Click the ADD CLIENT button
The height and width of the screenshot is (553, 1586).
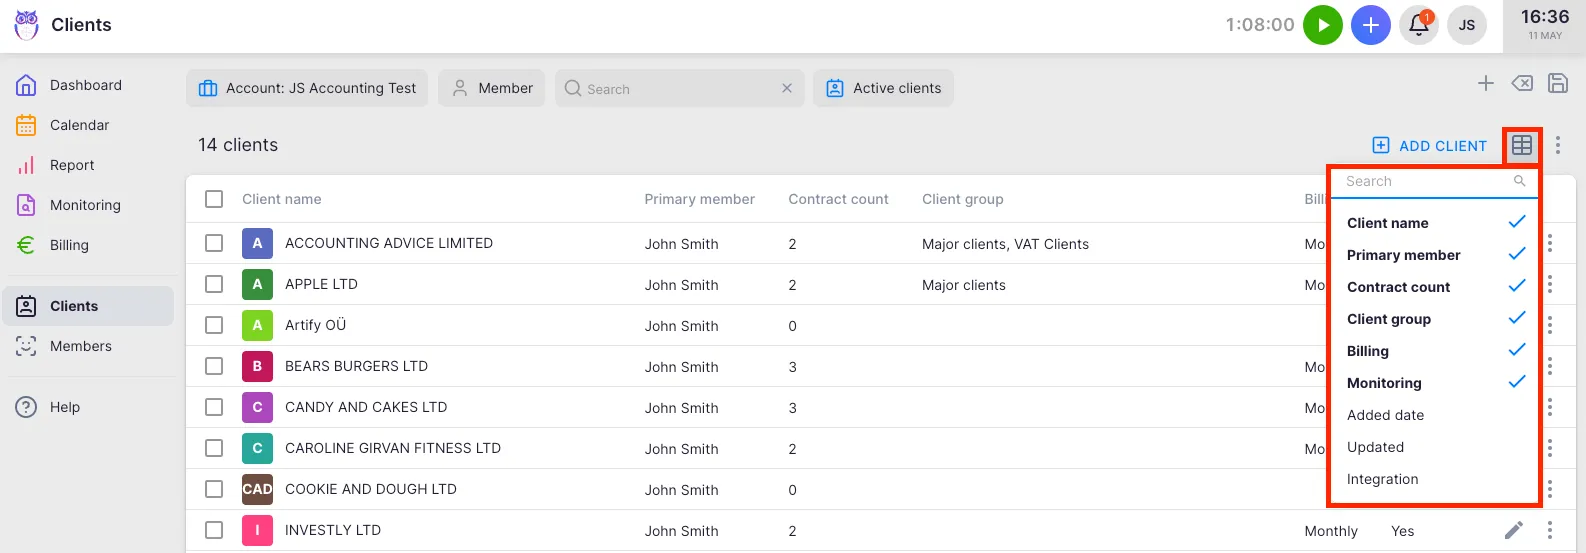[1429, 146]
